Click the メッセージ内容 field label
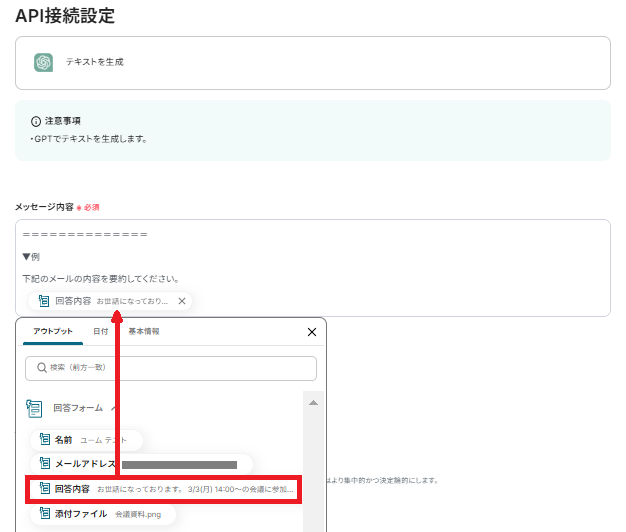 click(44, 207)
